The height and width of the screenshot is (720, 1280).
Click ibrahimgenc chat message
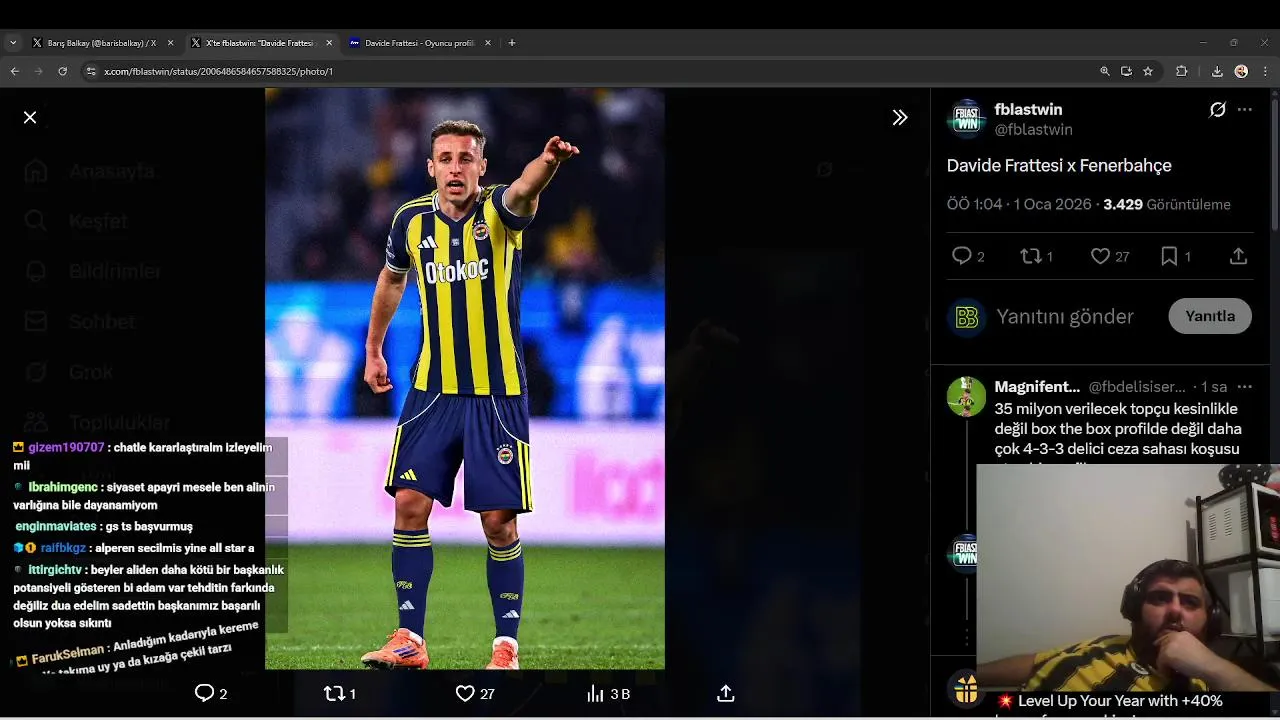(x=144, y=496)
